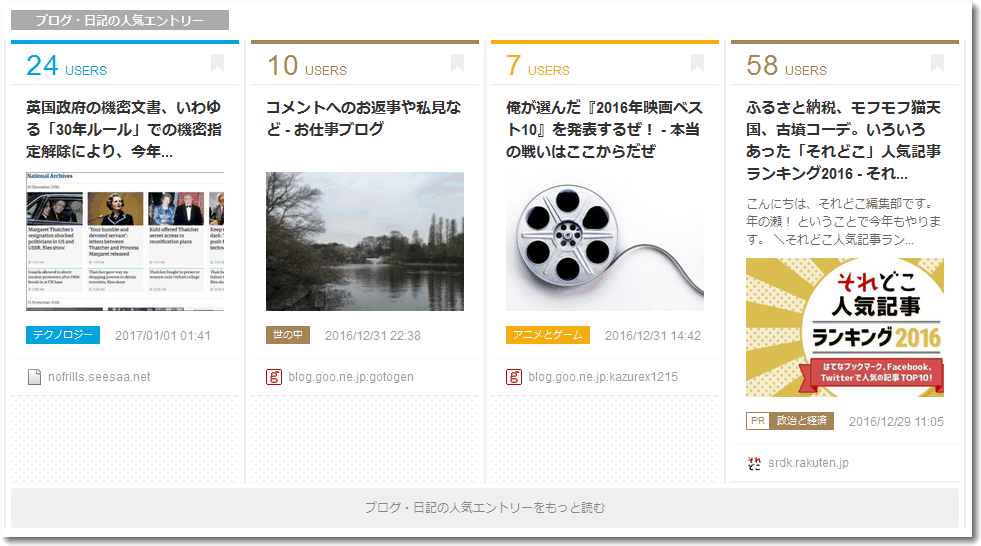Open the アニメとゲーム category tag
This screenshot has width=981, height=546.
pyautogui.click(x=547, y=335)
